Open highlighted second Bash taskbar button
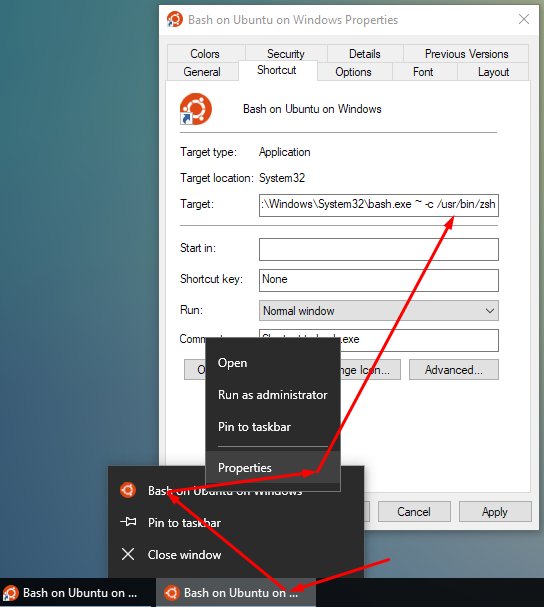Image resolution: width=544 pixels, height=607 pixels. 236,593
